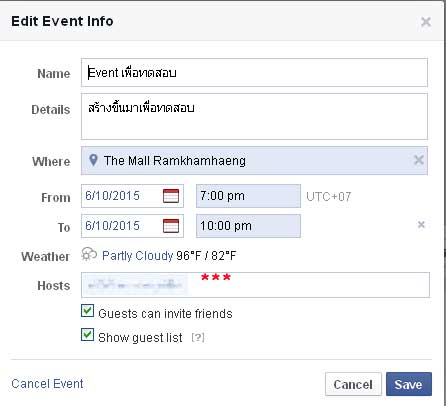The height and width of the screenshot is (406, 446).
Task: Click the From date field 6/10/2015
Action: (122, 196)
